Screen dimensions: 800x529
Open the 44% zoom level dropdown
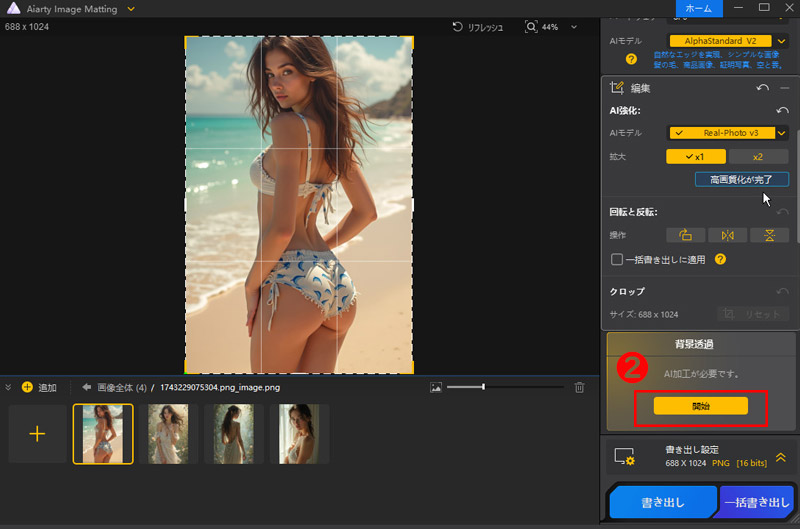point(574,27)
